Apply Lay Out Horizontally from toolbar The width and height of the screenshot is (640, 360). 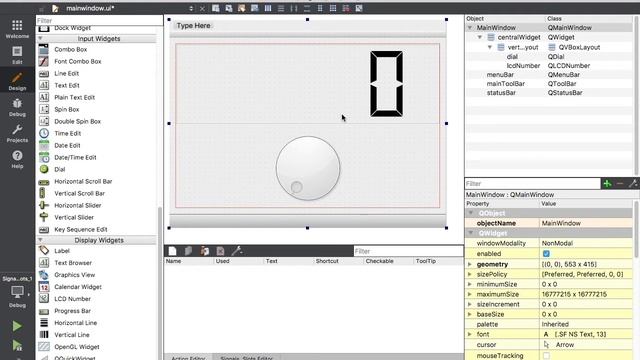point(268,8)
